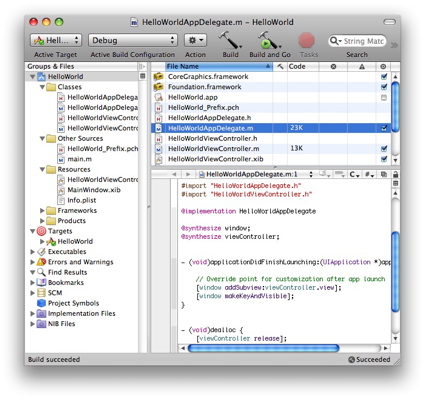The height and width of the screenshot is (399, 425).
Task: Click the build hammer column header
Action: [280, 66]
